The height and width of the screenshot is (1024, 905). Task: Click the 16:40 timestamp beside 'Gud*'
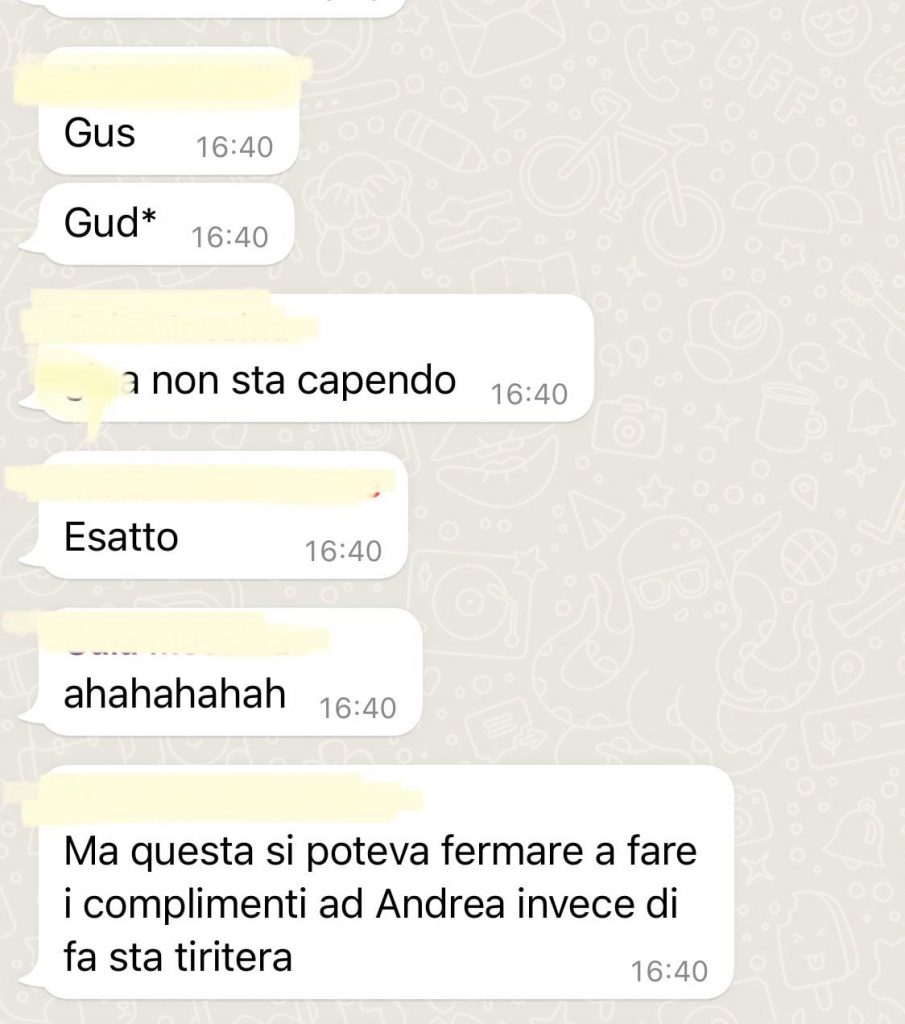[x=230, y=237]
